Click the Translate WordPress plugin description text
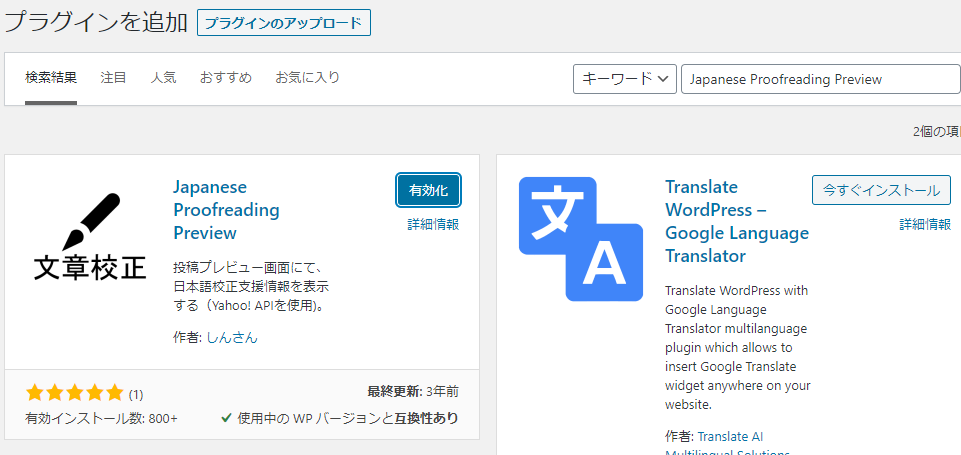The width and height of the screenshot is (961, 455). pos(738,347)
